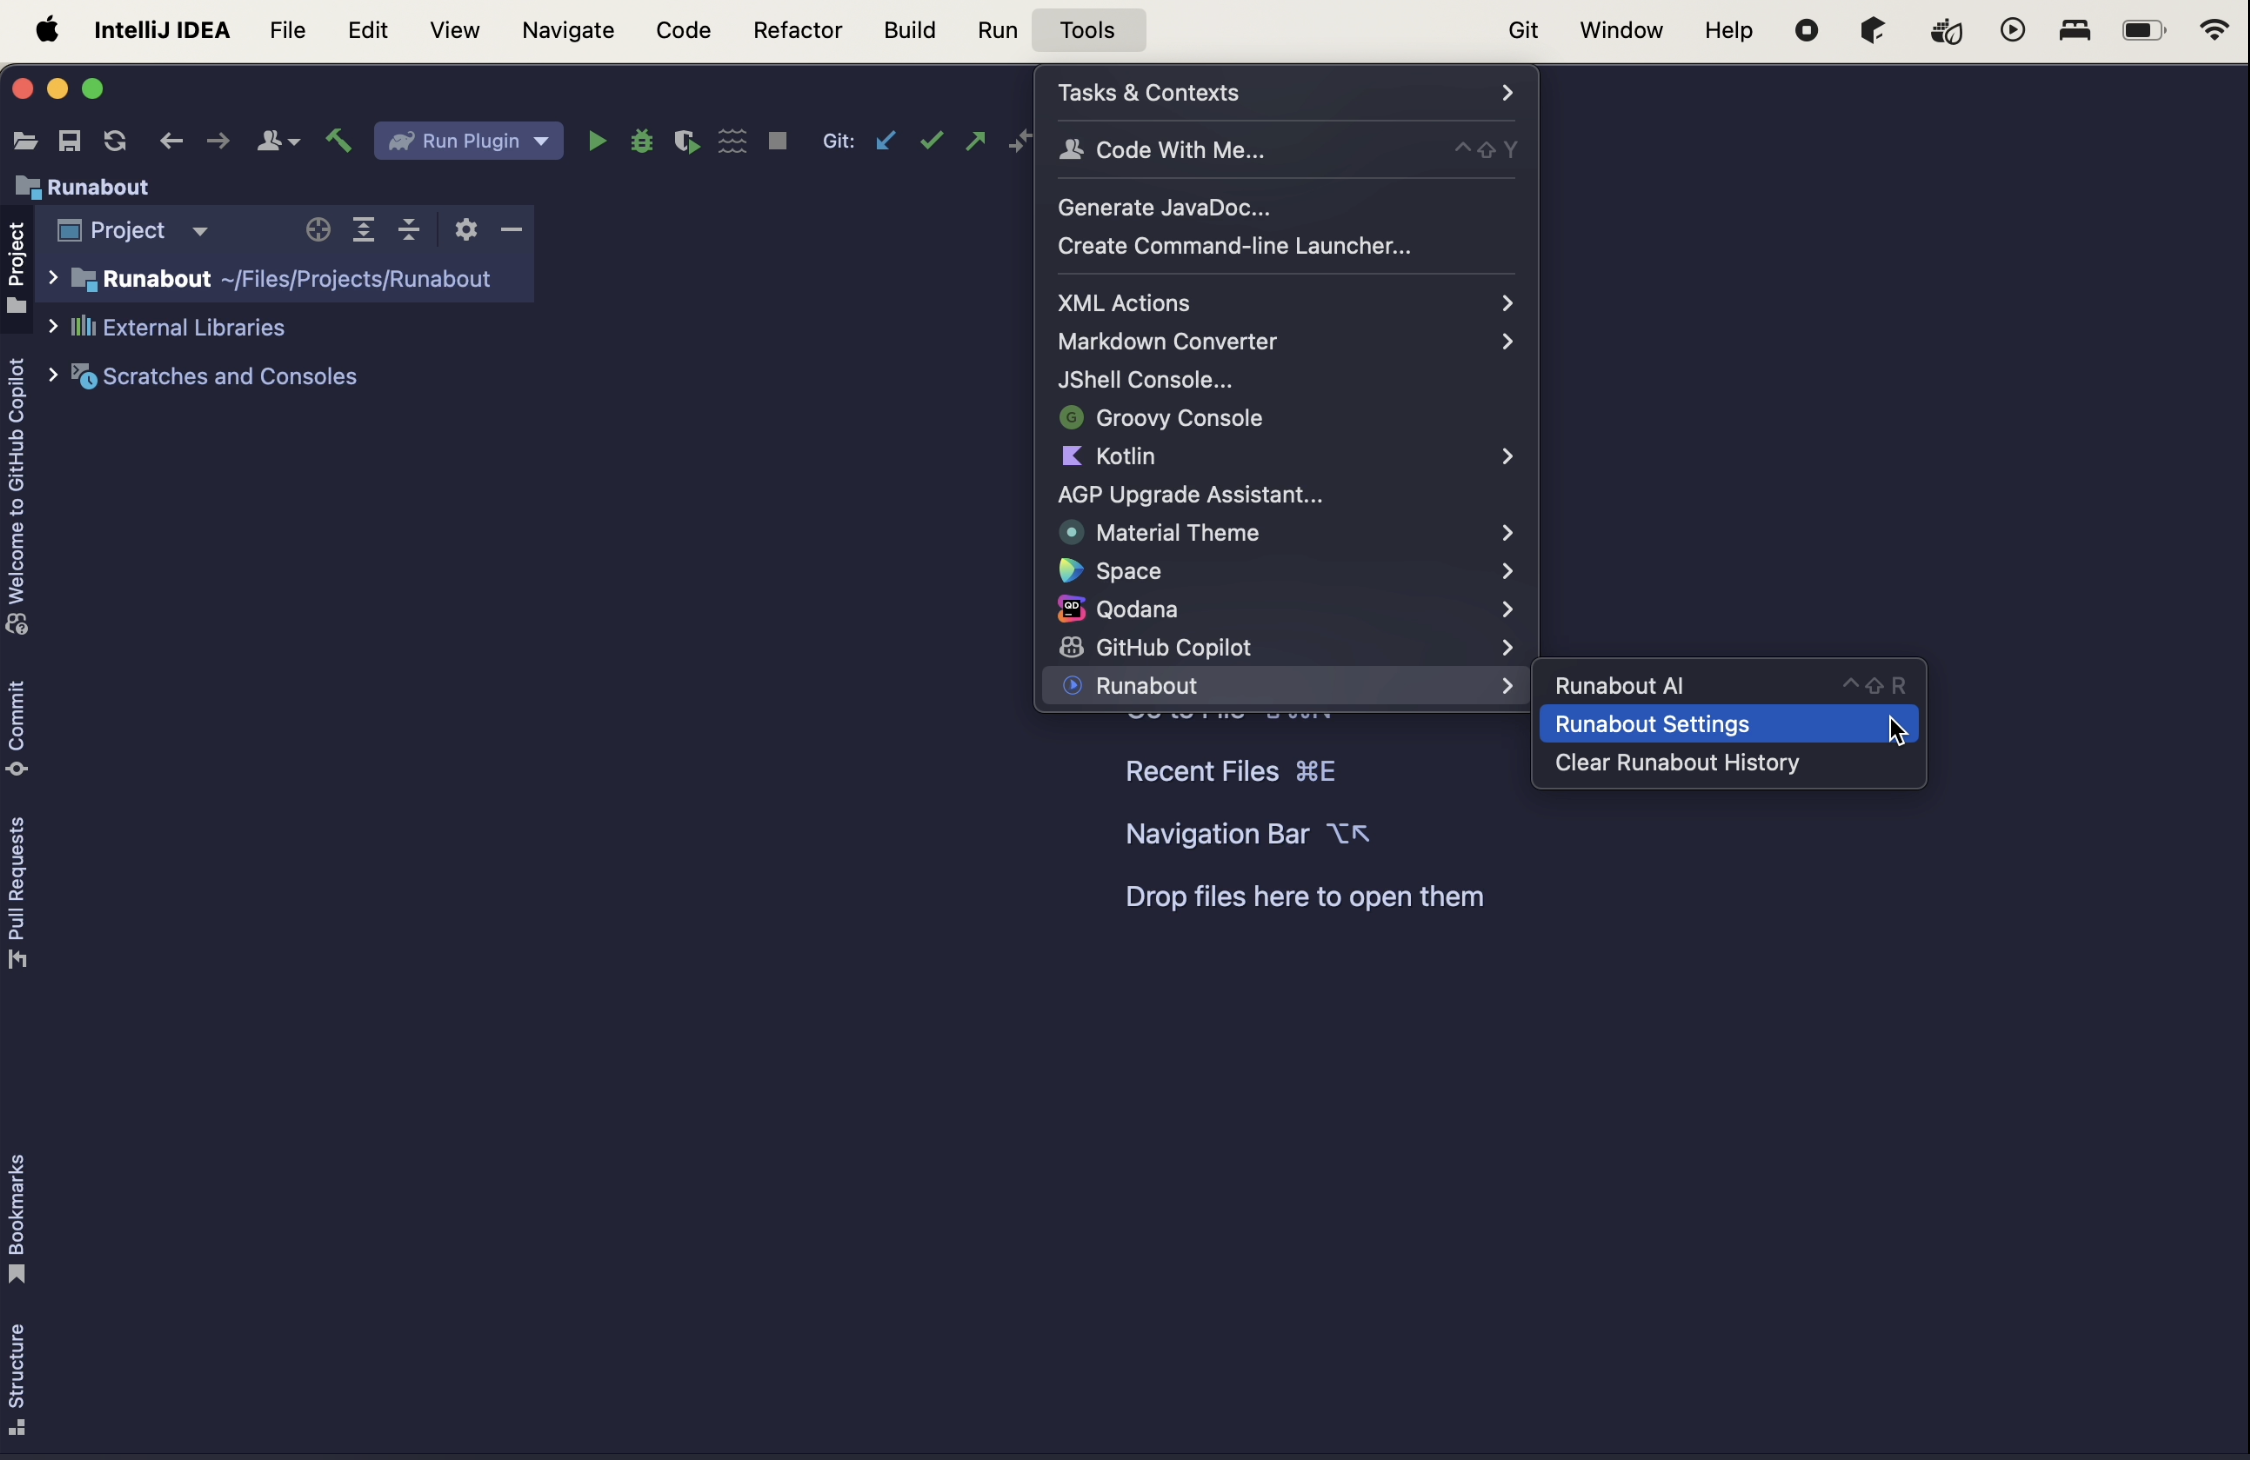Open the Pull Requests side tool window
Image resolution: width=2250 pixels, height=1460 pixels.
[x=17, y=893]
